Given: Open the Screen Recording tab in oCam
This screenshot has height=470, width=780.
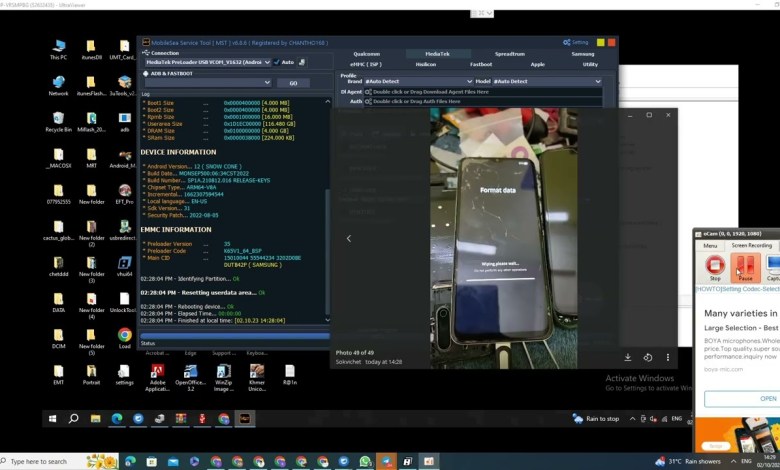Looking at the screenshot, I should [x=751, y=245].
